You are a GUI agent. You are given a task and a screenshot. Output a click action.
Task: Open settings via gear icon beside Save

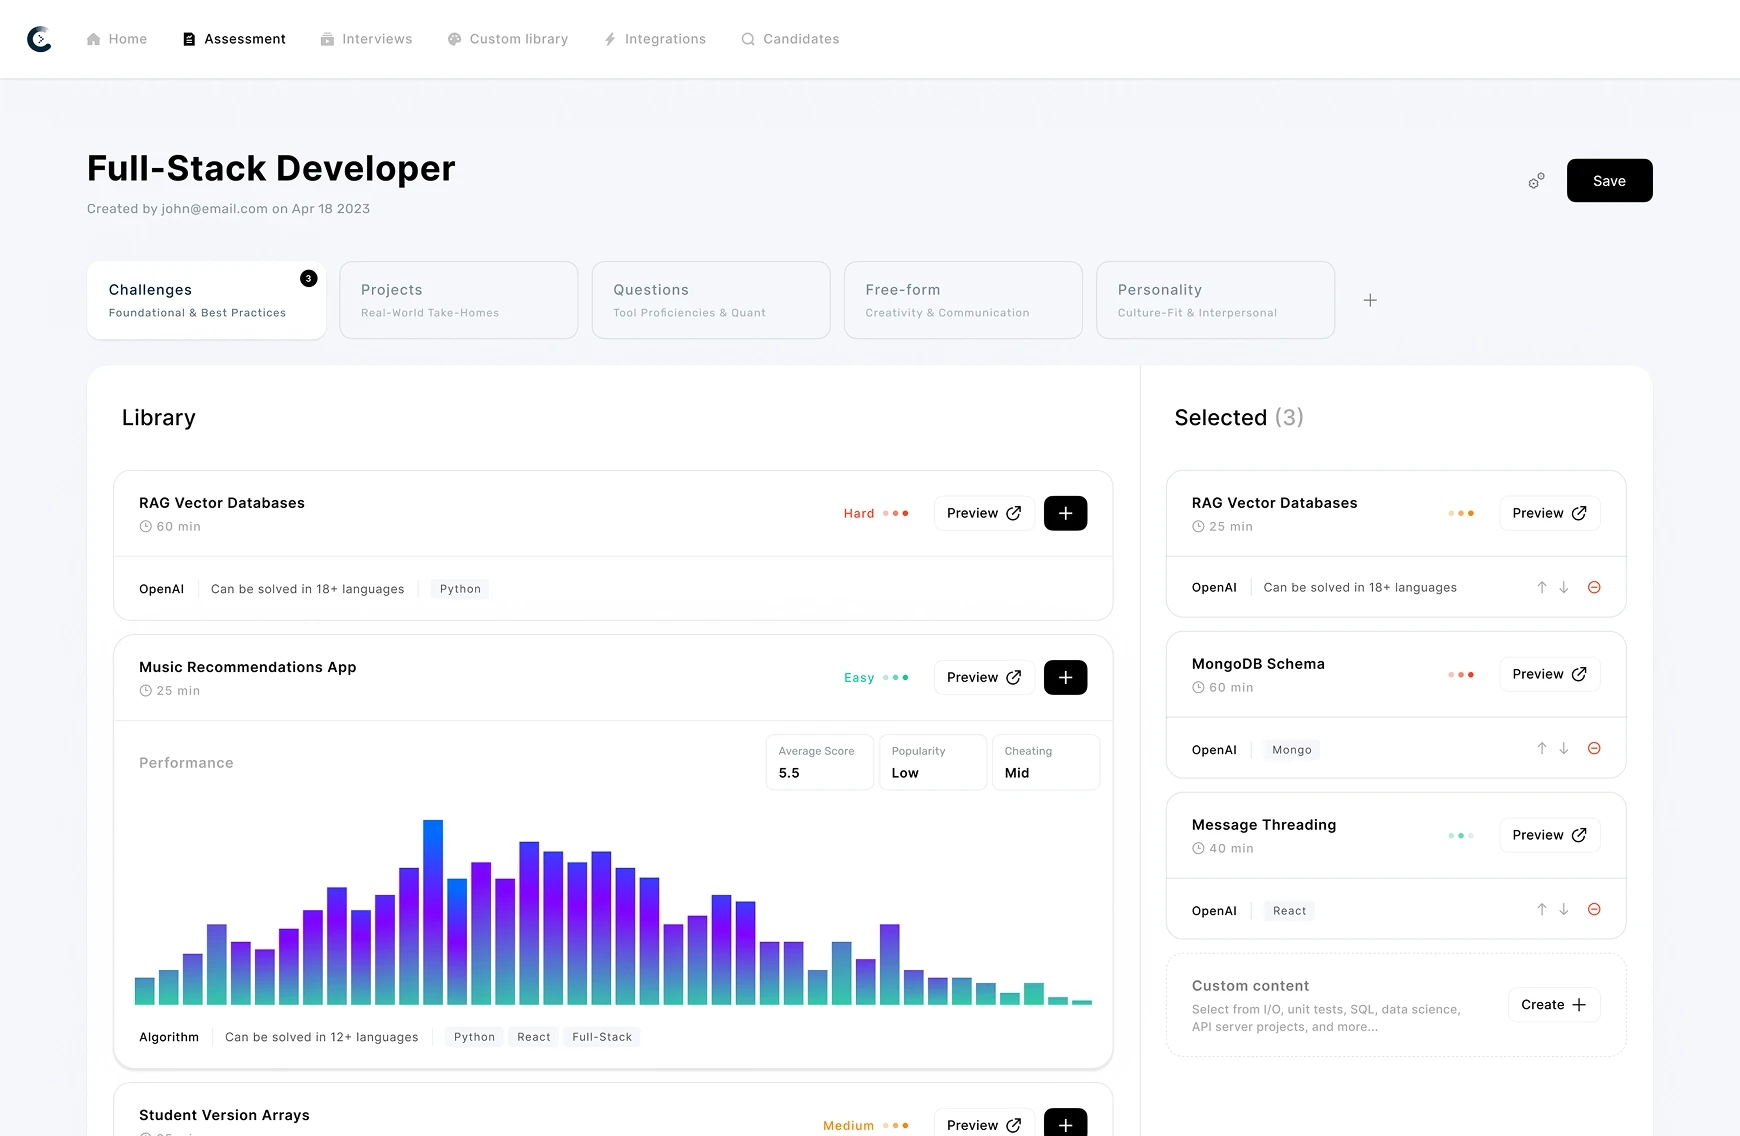(1536, 181)
